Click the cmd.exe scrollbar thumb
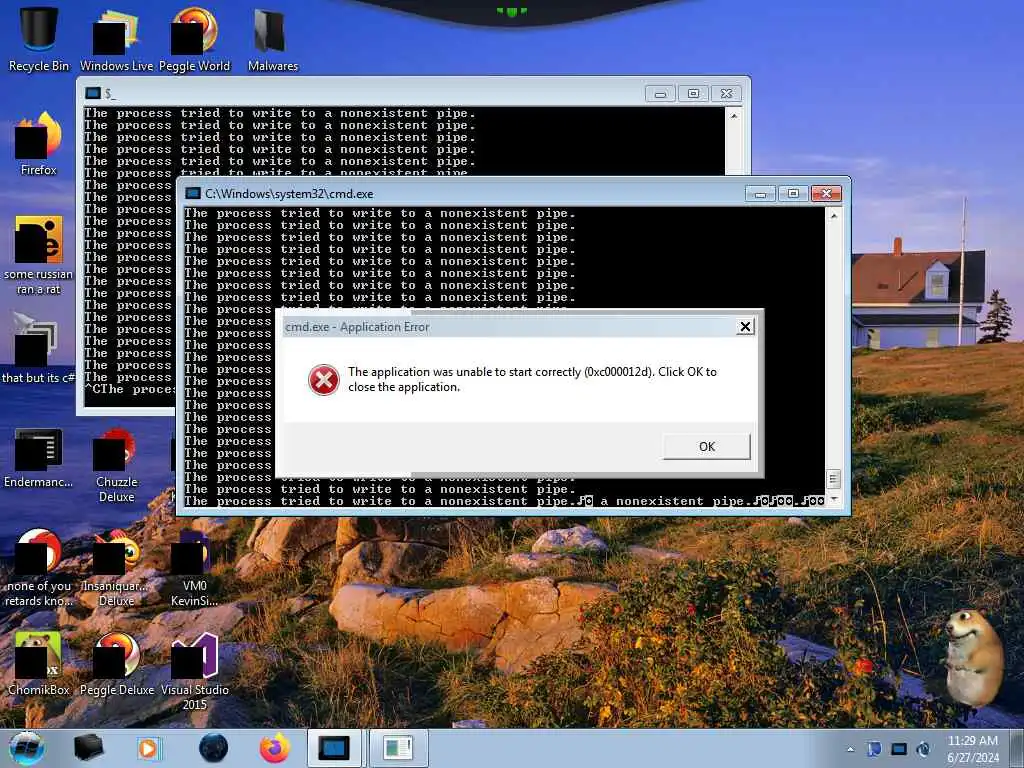This screenshot has height=768, width=1024. pyautogui.click(x=833, y=479)
